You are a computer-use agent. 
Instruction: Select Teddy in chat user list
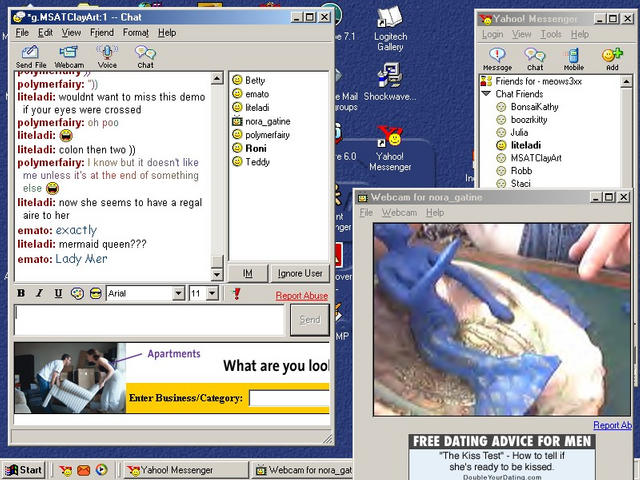251,162
